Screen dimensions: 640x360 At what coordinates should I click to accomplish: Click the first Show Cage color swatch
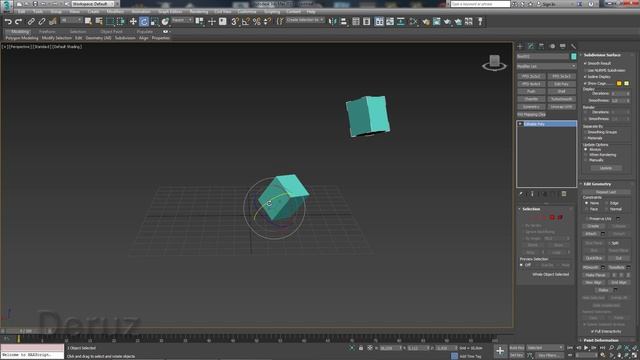coord(619,83)
